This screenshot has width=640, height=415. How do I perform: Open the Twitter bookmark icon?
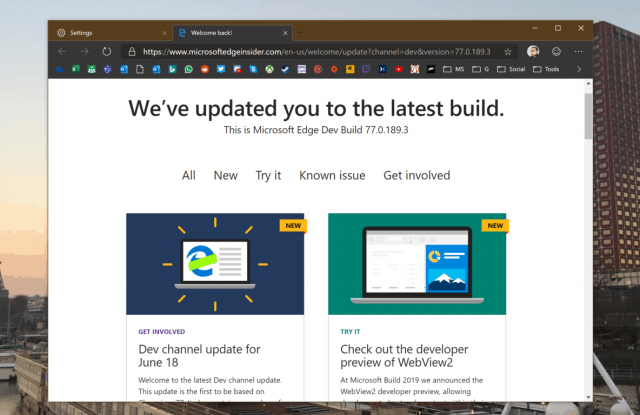pos(221,69)
